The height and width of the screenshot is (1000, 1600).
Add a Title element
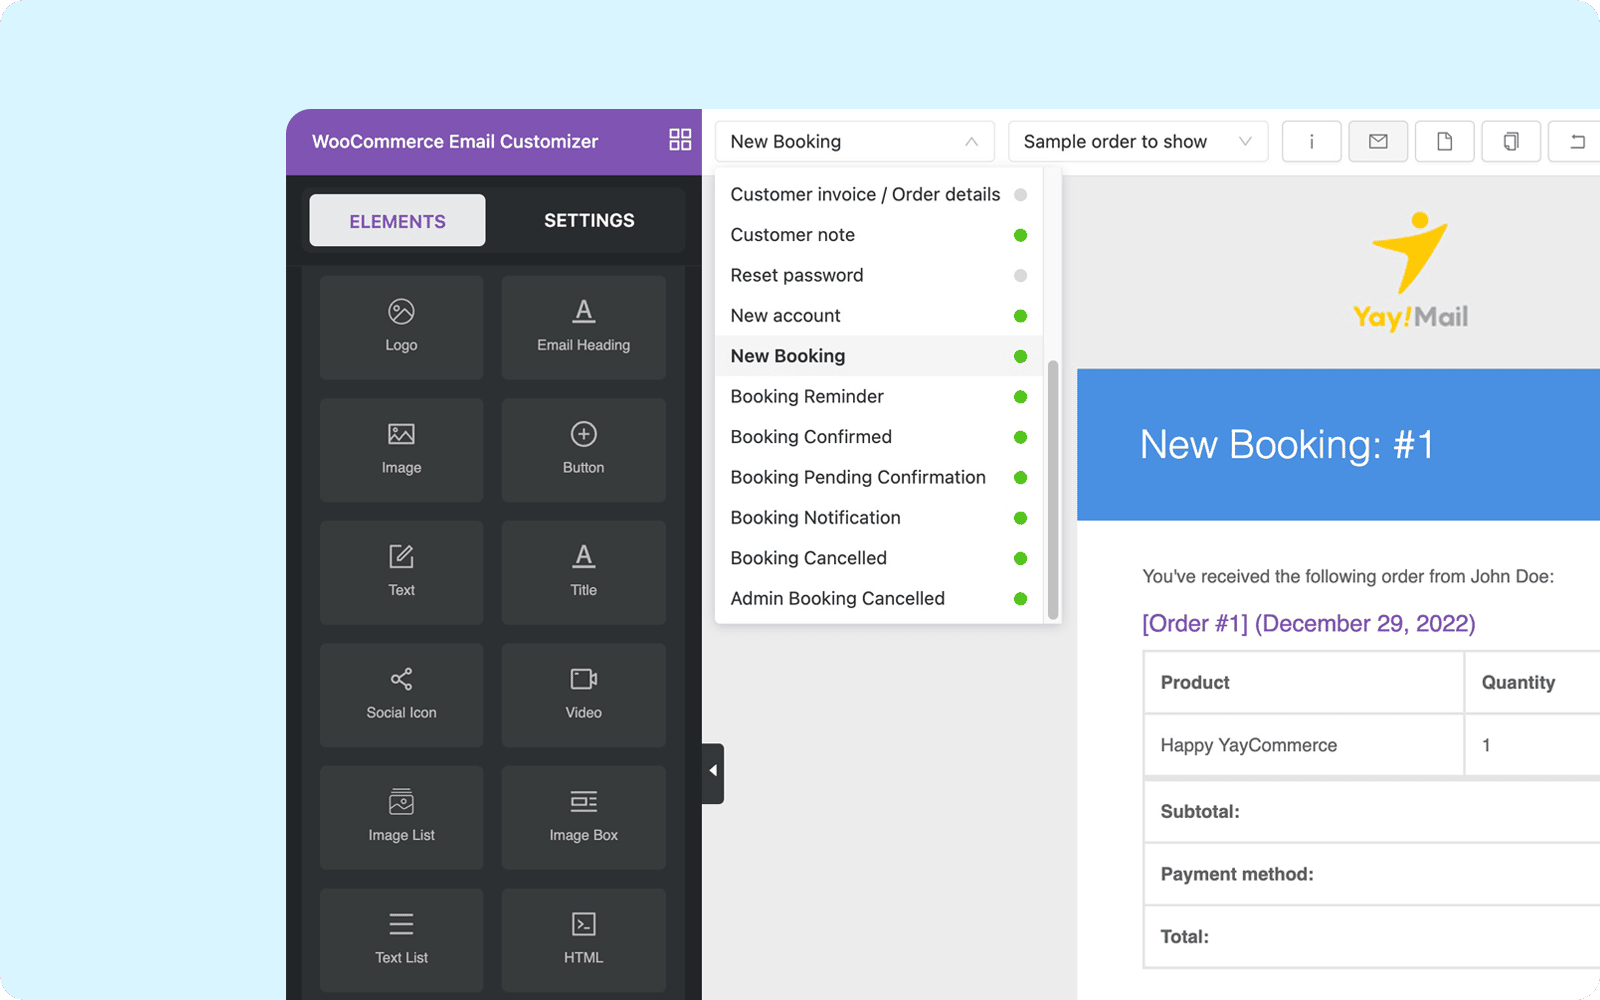pos(583,572)
